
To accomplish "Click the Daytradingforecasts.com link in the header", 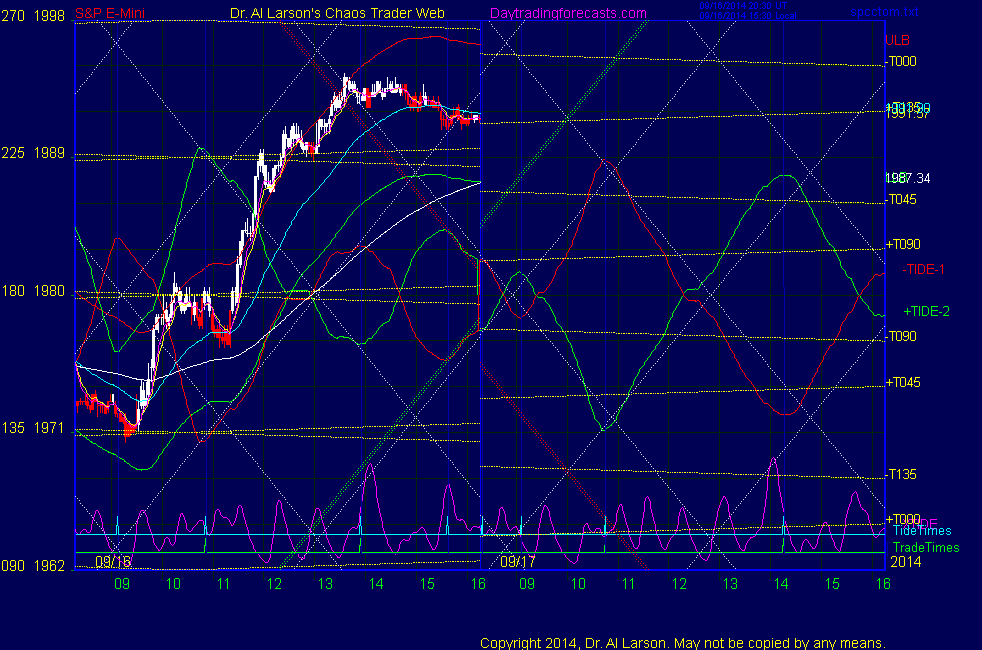I will point(567,13).
